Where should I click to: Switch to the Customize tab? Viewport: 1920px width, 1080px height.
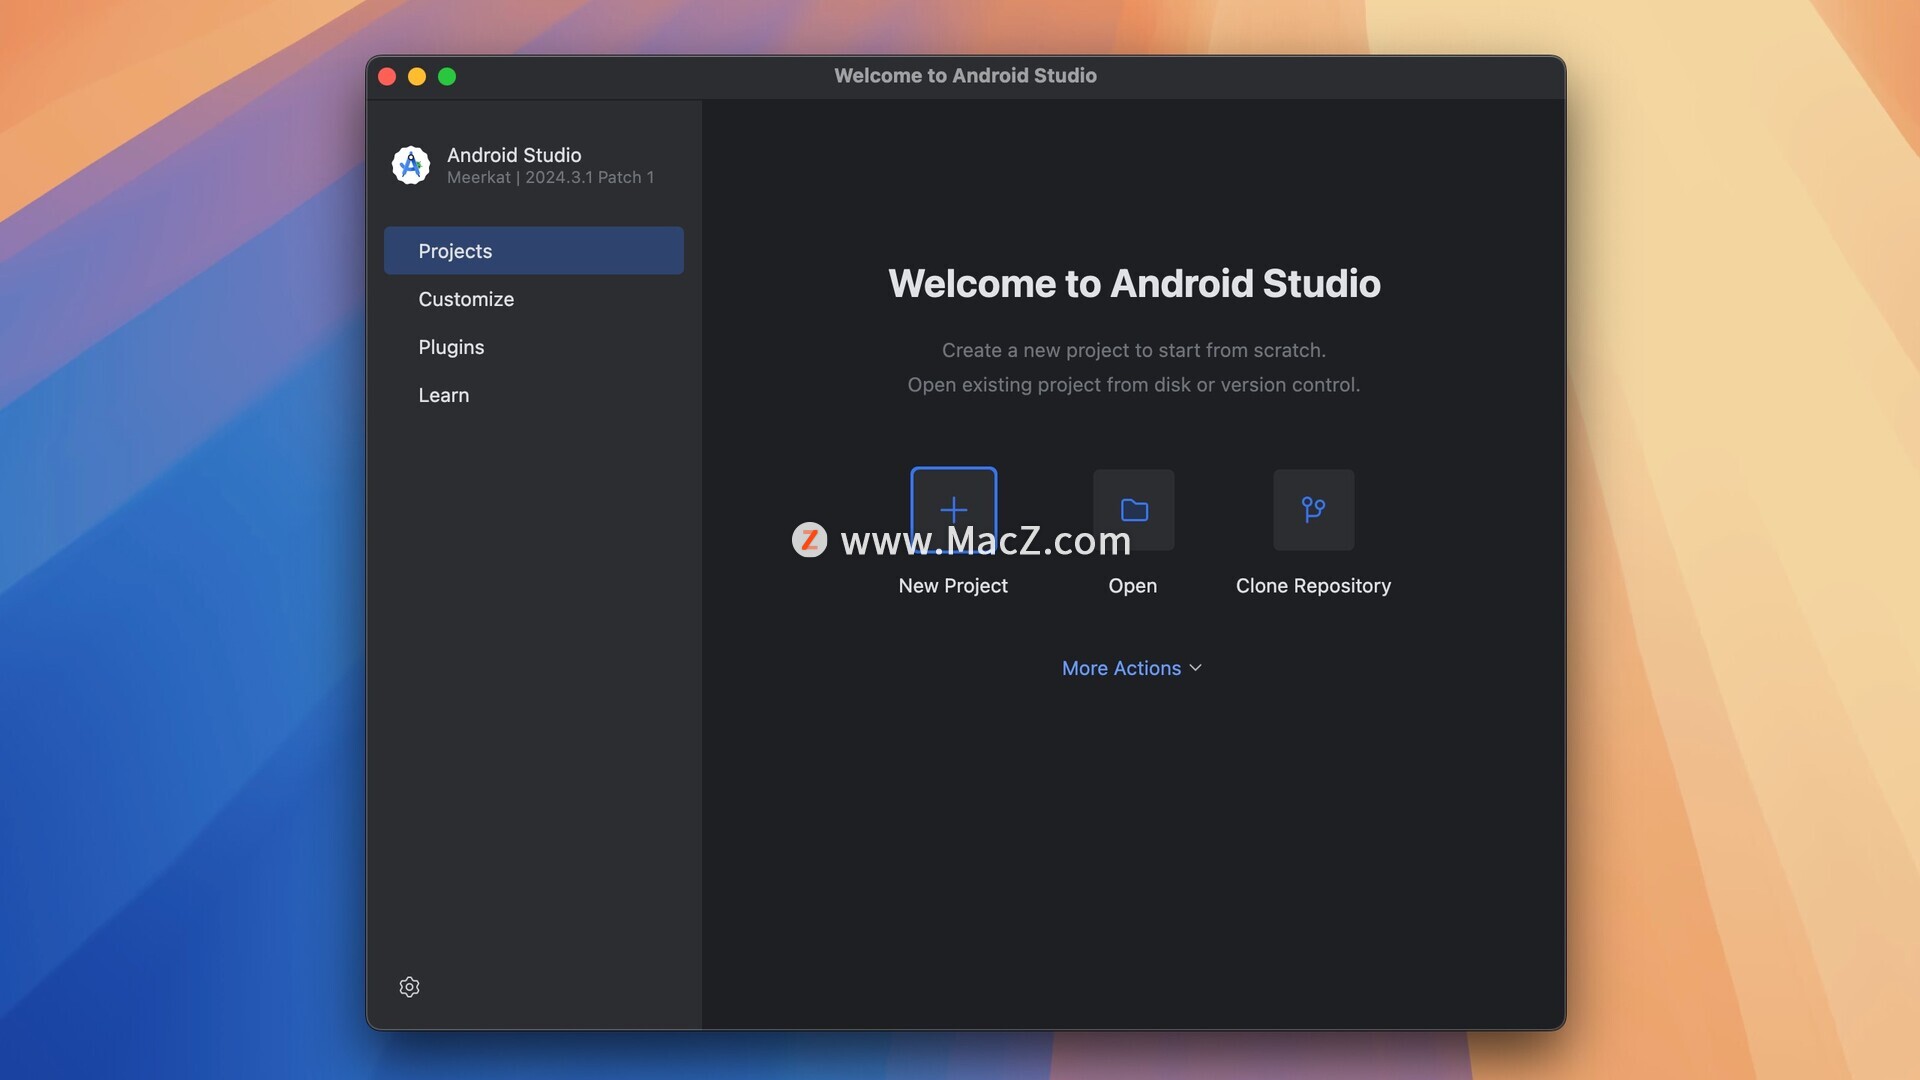point(534,299)
